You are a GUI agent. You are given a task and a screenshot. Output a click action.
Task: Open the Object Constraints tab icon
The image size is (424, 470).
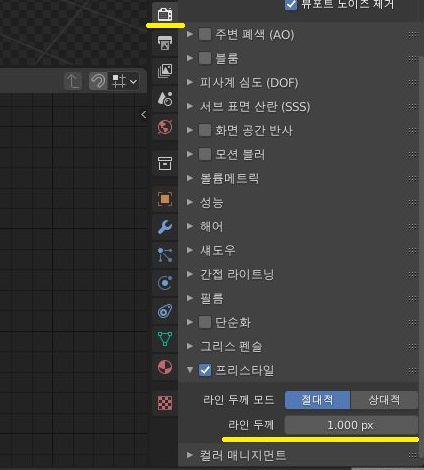point(165,311)
